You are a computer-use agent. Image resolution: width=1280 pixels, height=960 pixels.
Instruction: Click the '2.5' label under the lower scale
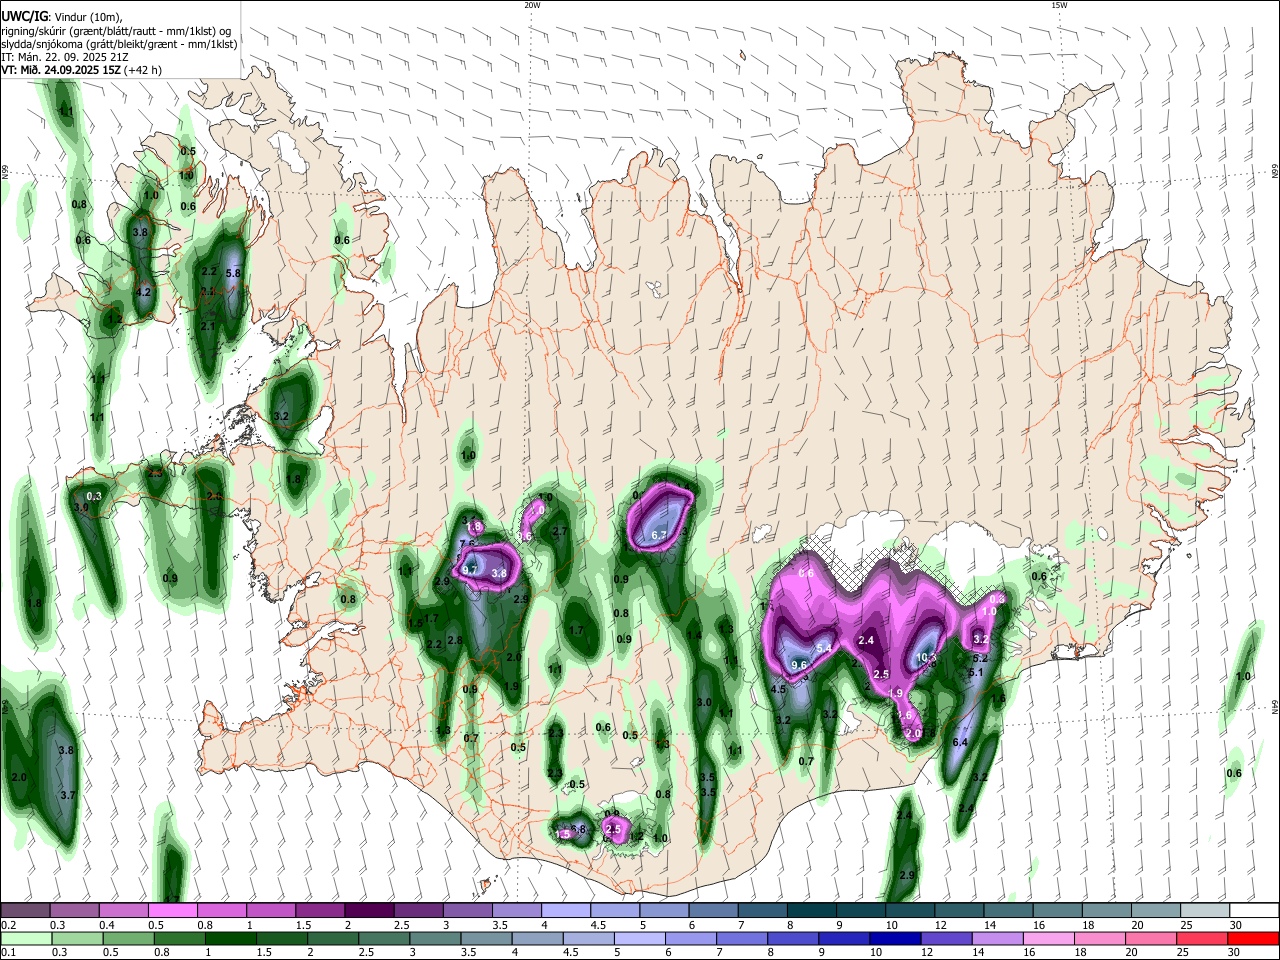367,953
